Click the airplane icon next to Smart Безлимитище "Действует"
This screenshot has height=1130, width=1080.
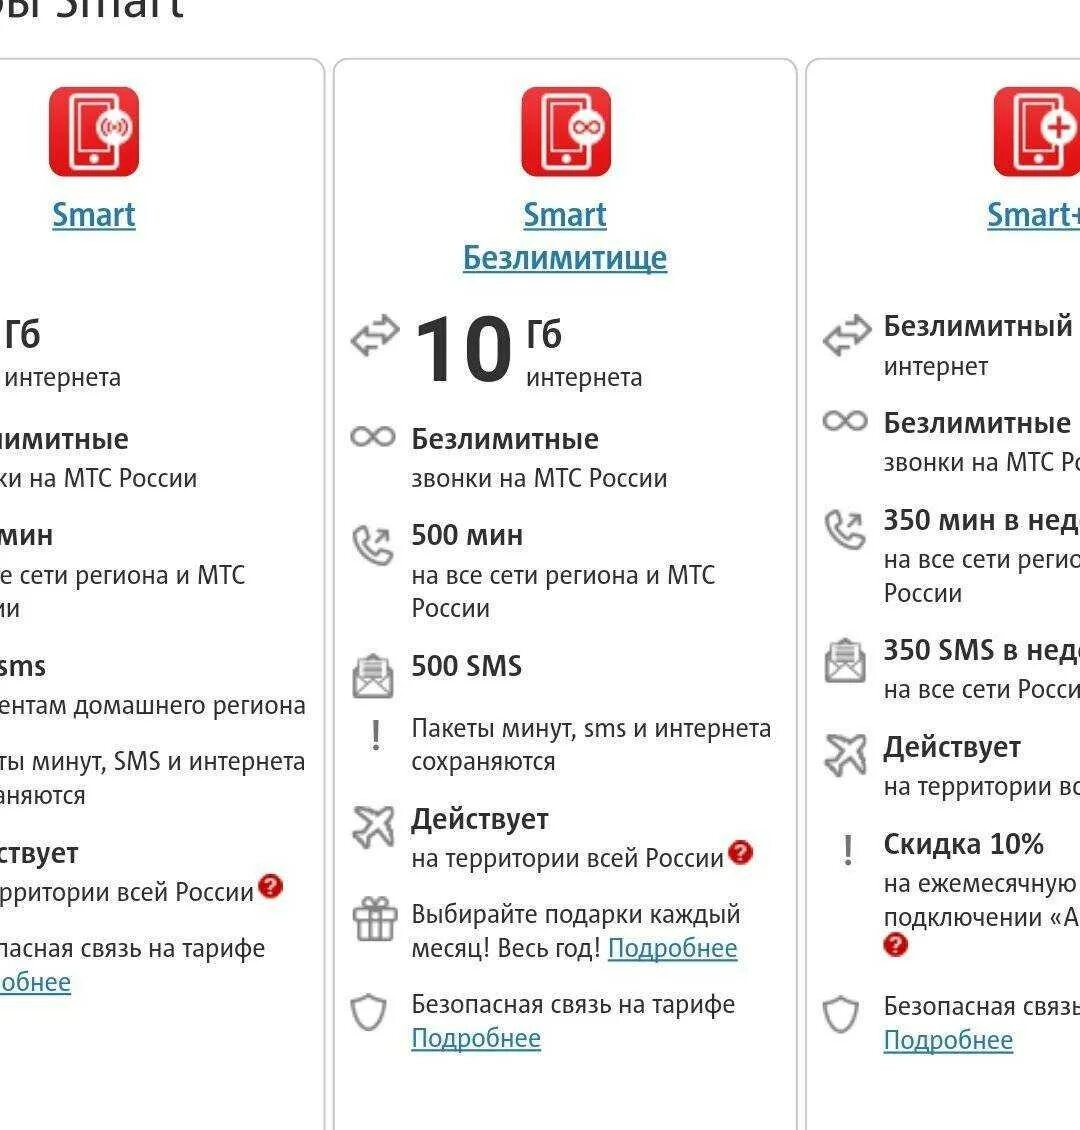373,826
